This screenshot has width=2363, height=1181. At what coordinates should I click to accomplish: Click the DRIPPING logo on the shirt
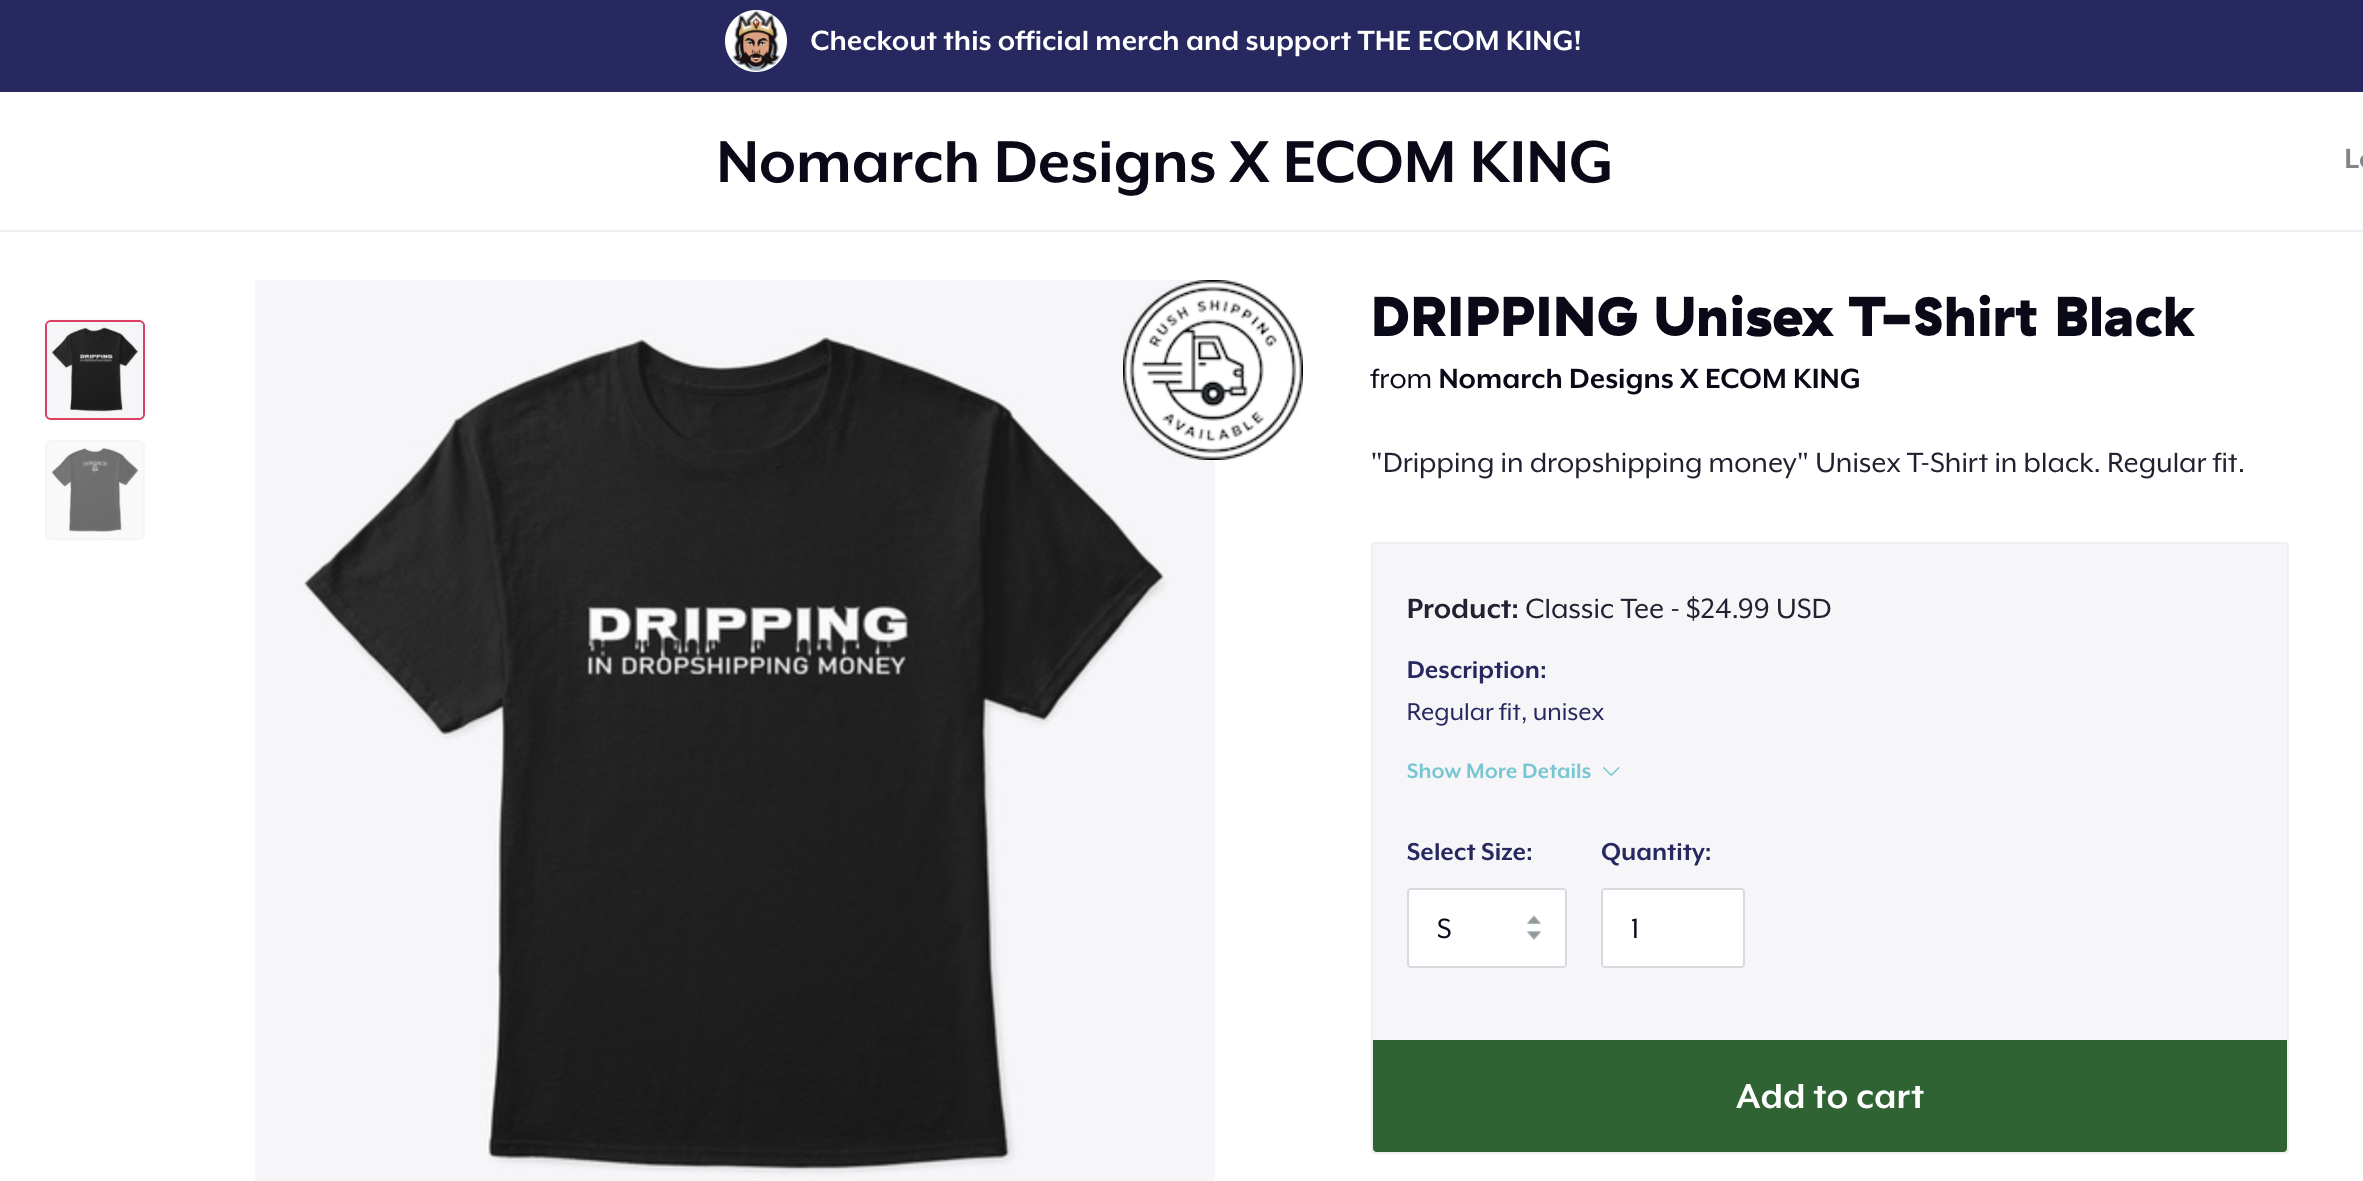(747, 640)
